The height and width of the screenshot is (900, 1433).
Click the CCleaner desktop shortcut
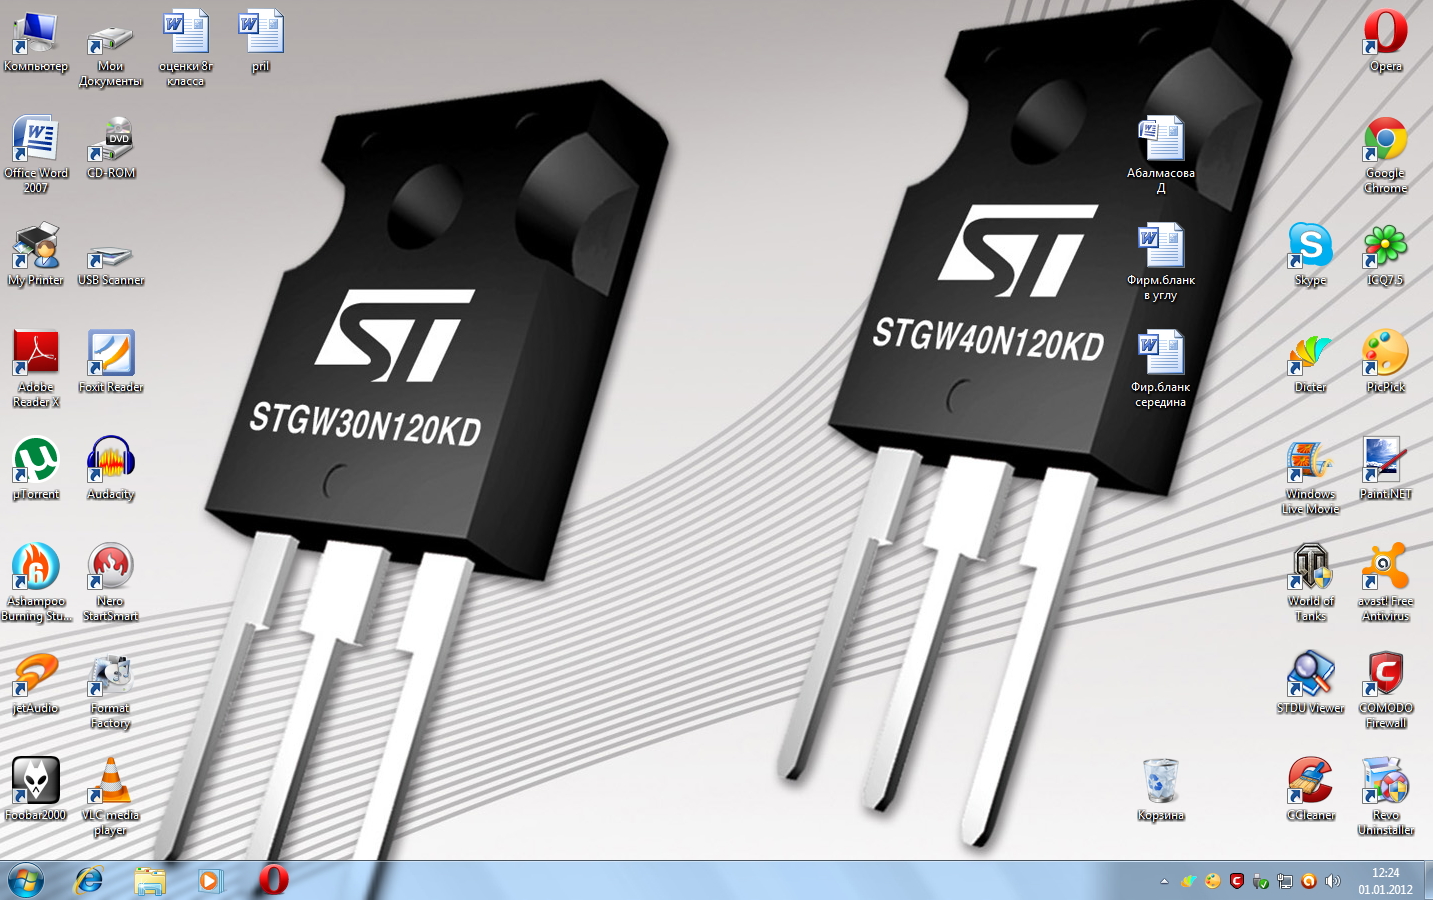(1310, 782)
